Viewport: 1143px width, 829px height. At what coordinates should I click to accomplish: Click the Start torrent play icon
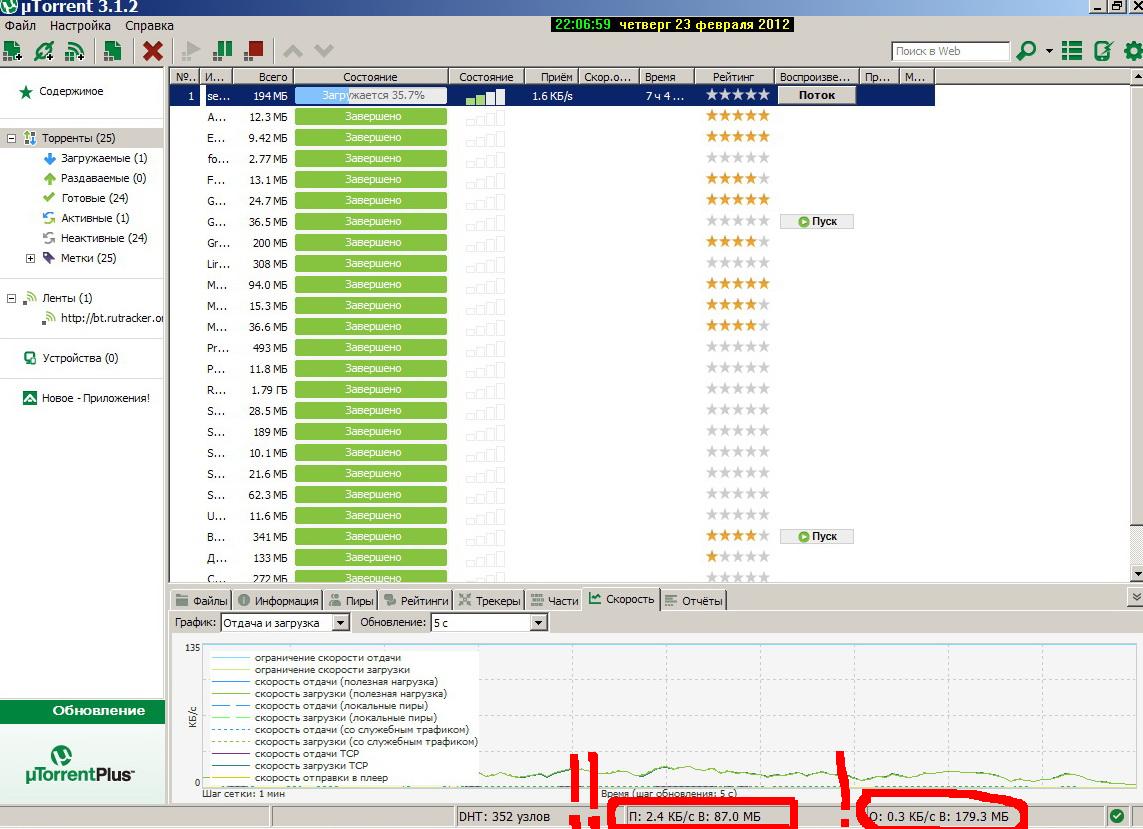pyautogui.click(x=191, y=51)
